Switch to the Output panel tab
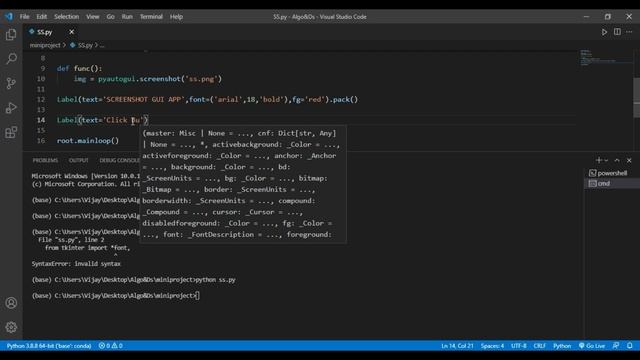The width and height of the screenshot is (640, 360). pos(79,160)
